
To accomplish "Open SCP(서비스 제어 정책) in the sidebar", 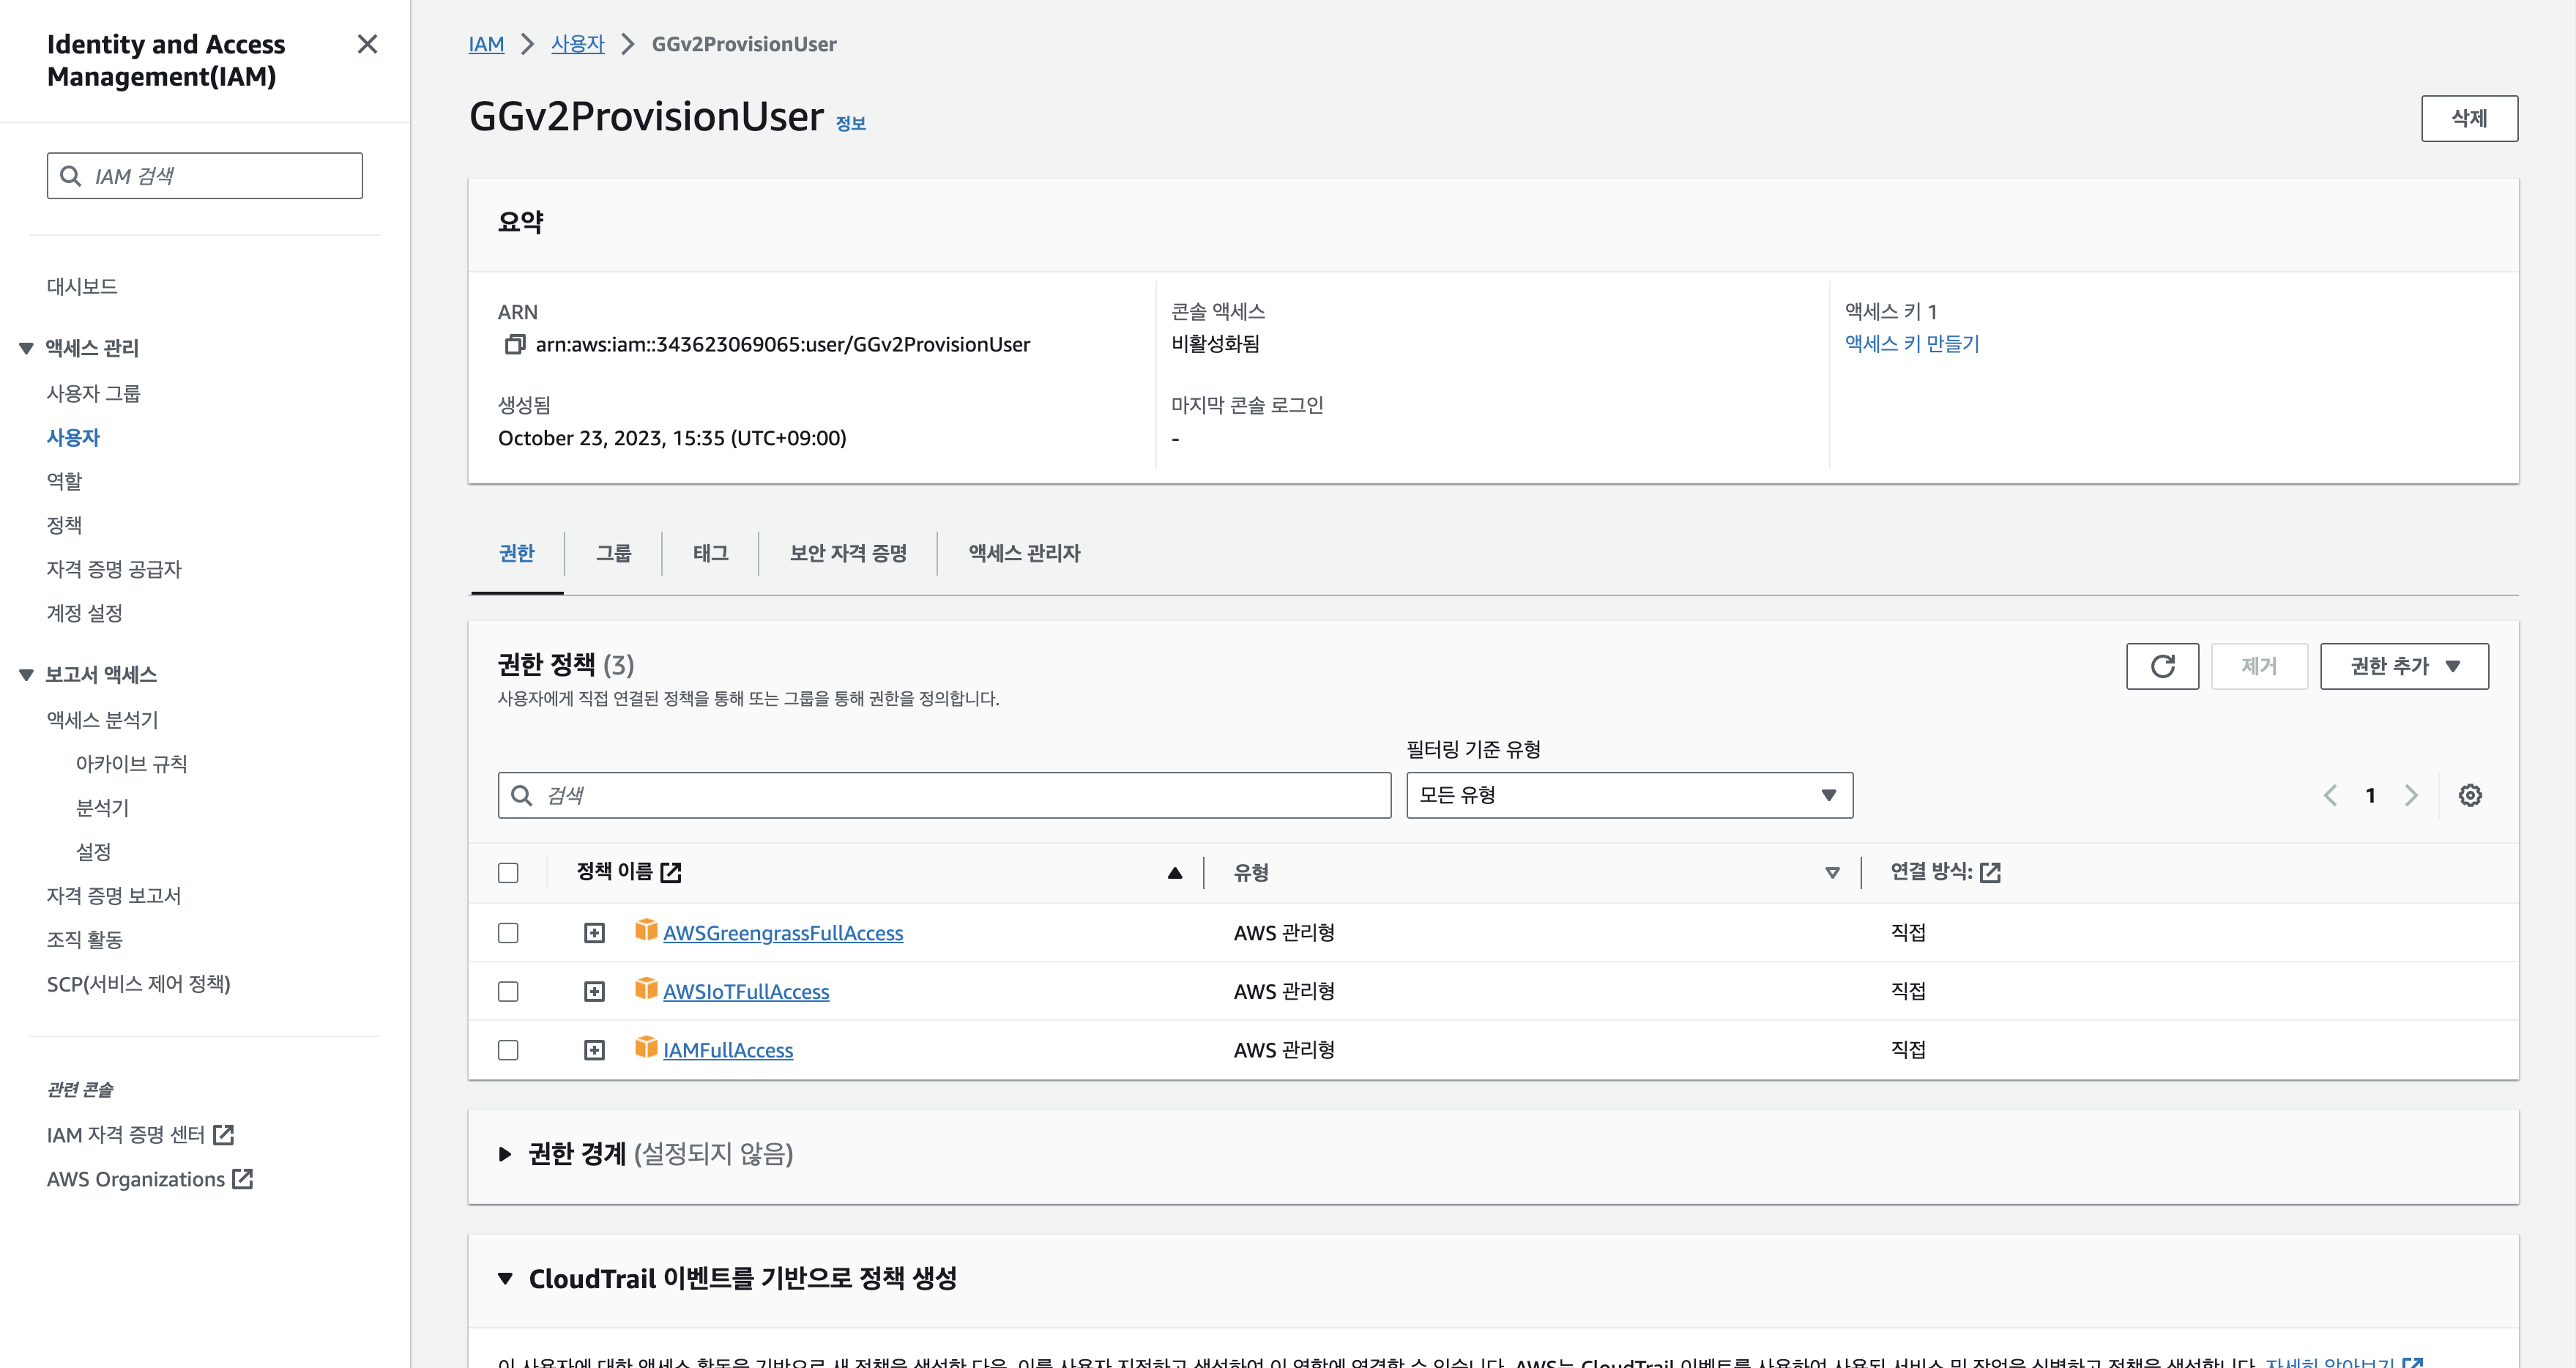I will pos(138,984).
